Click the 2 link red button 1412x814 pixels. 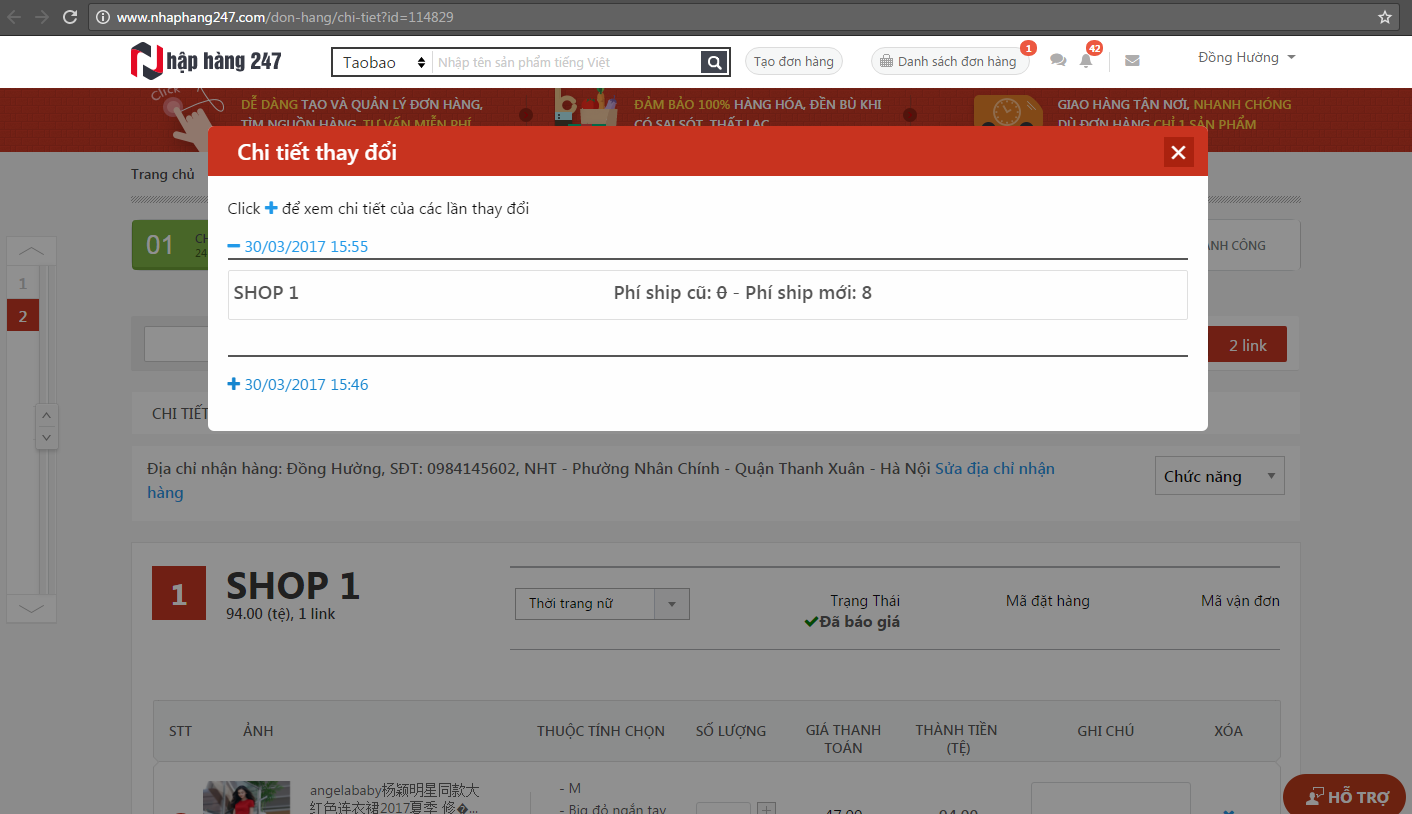point(1247,345)
